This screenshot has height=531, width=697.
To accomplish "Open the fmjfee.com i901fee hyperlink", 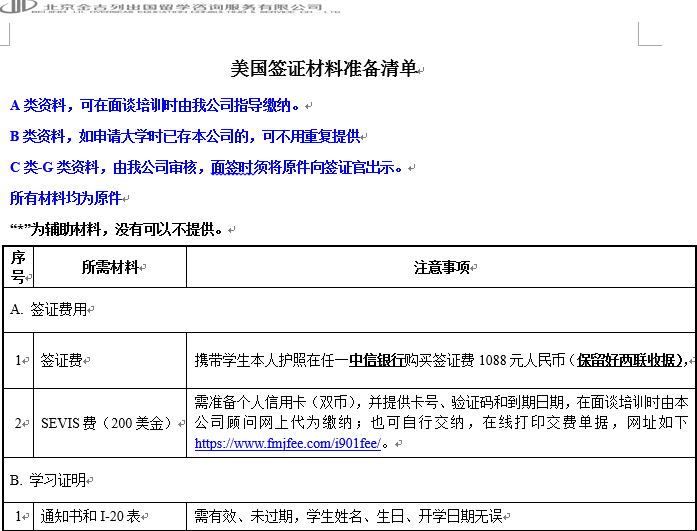I will click(287, 443).
